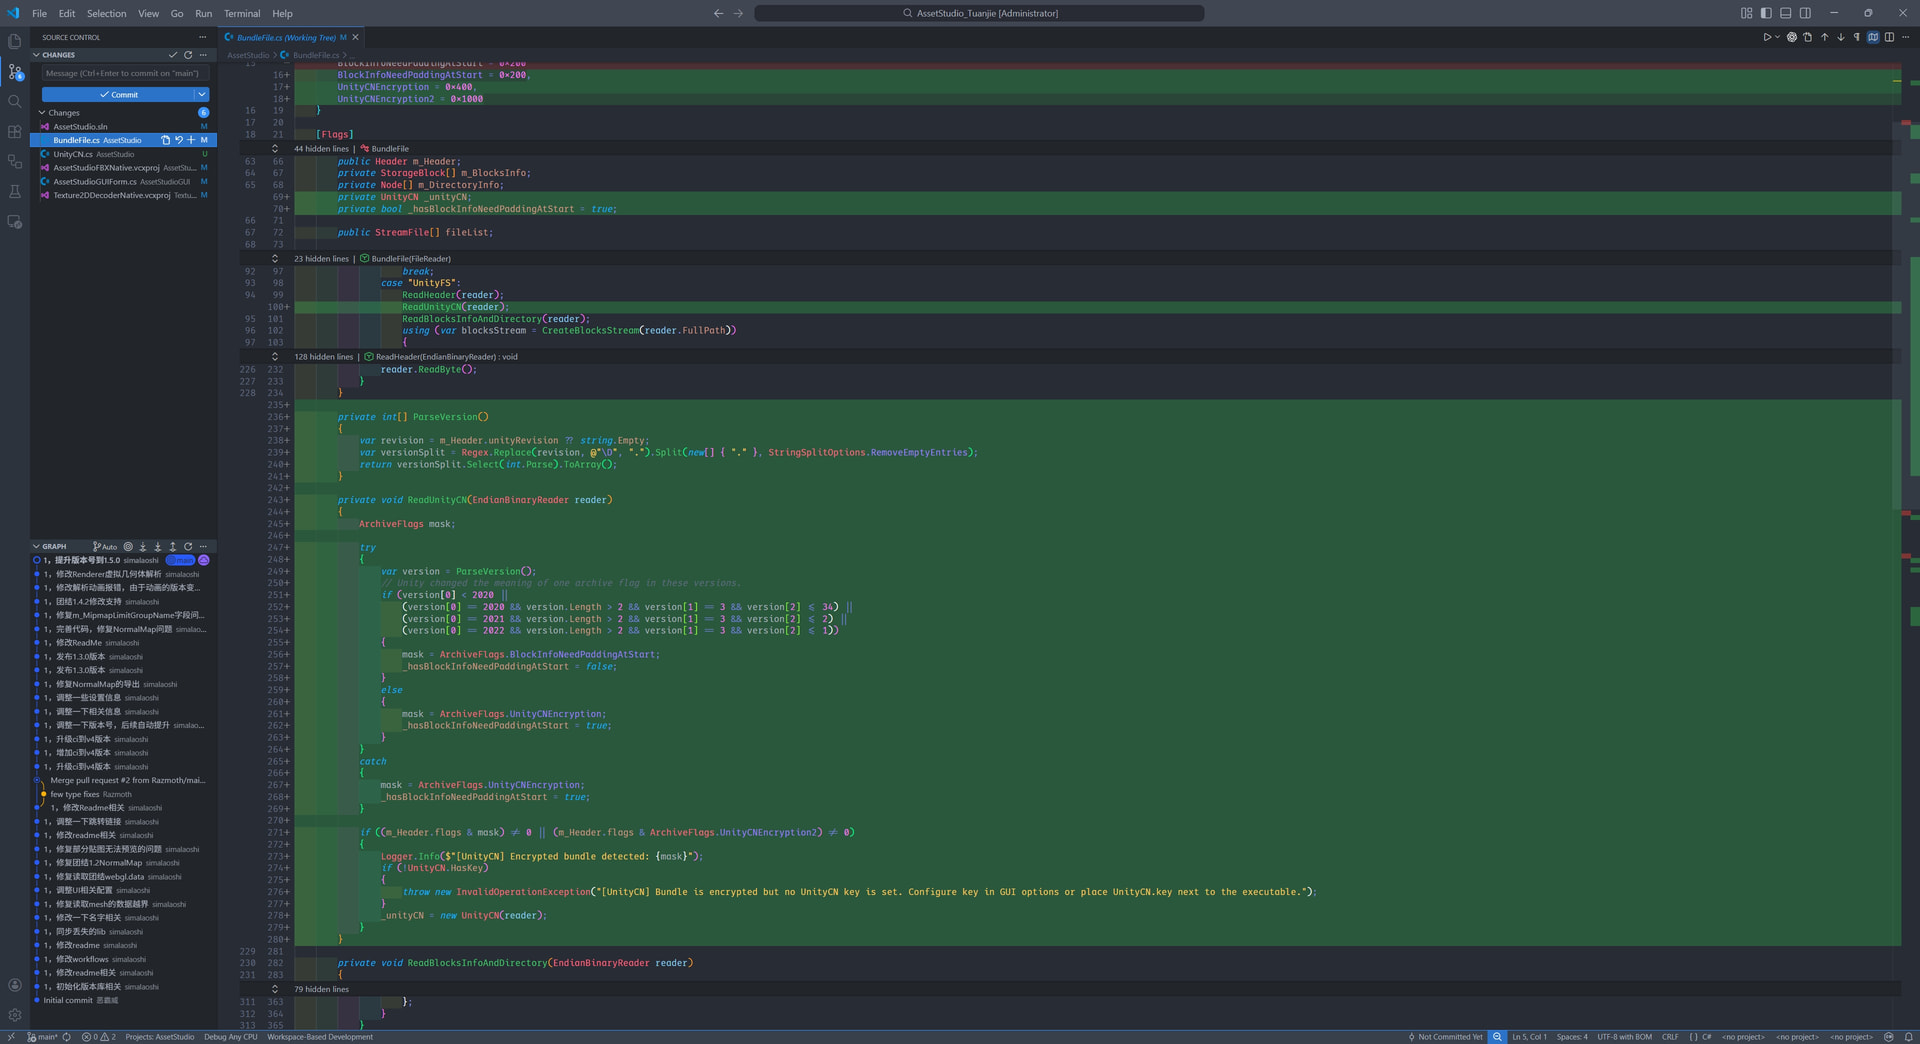Open the Explorer view in activity bar

coord(15,42)
